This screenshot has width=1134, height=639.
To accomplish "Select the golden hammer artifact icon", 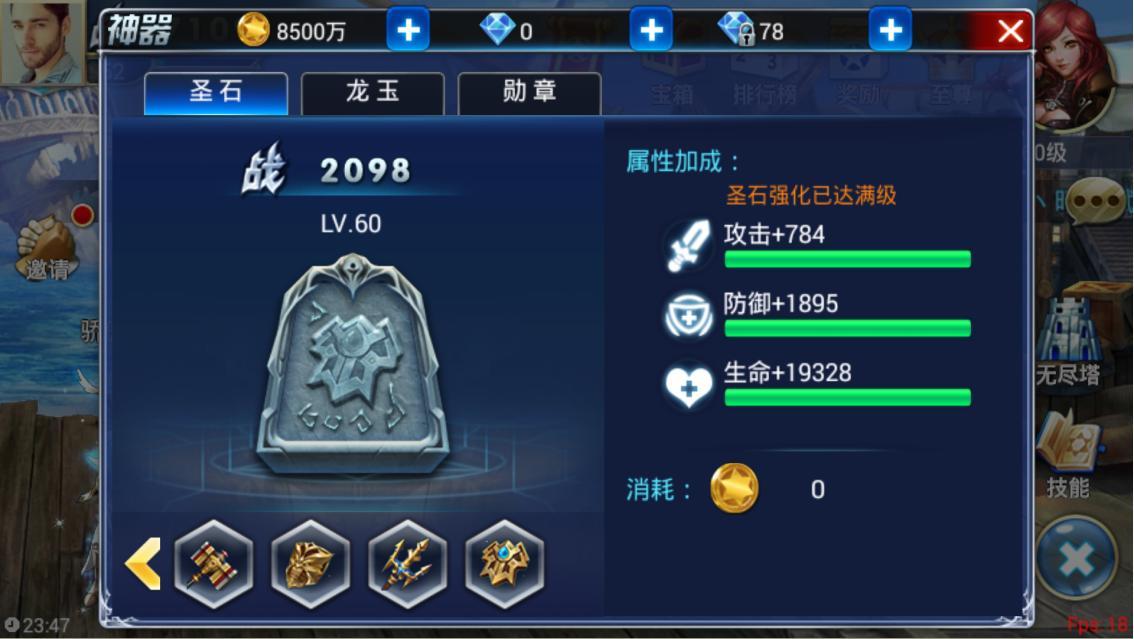I will coord(213,564).
